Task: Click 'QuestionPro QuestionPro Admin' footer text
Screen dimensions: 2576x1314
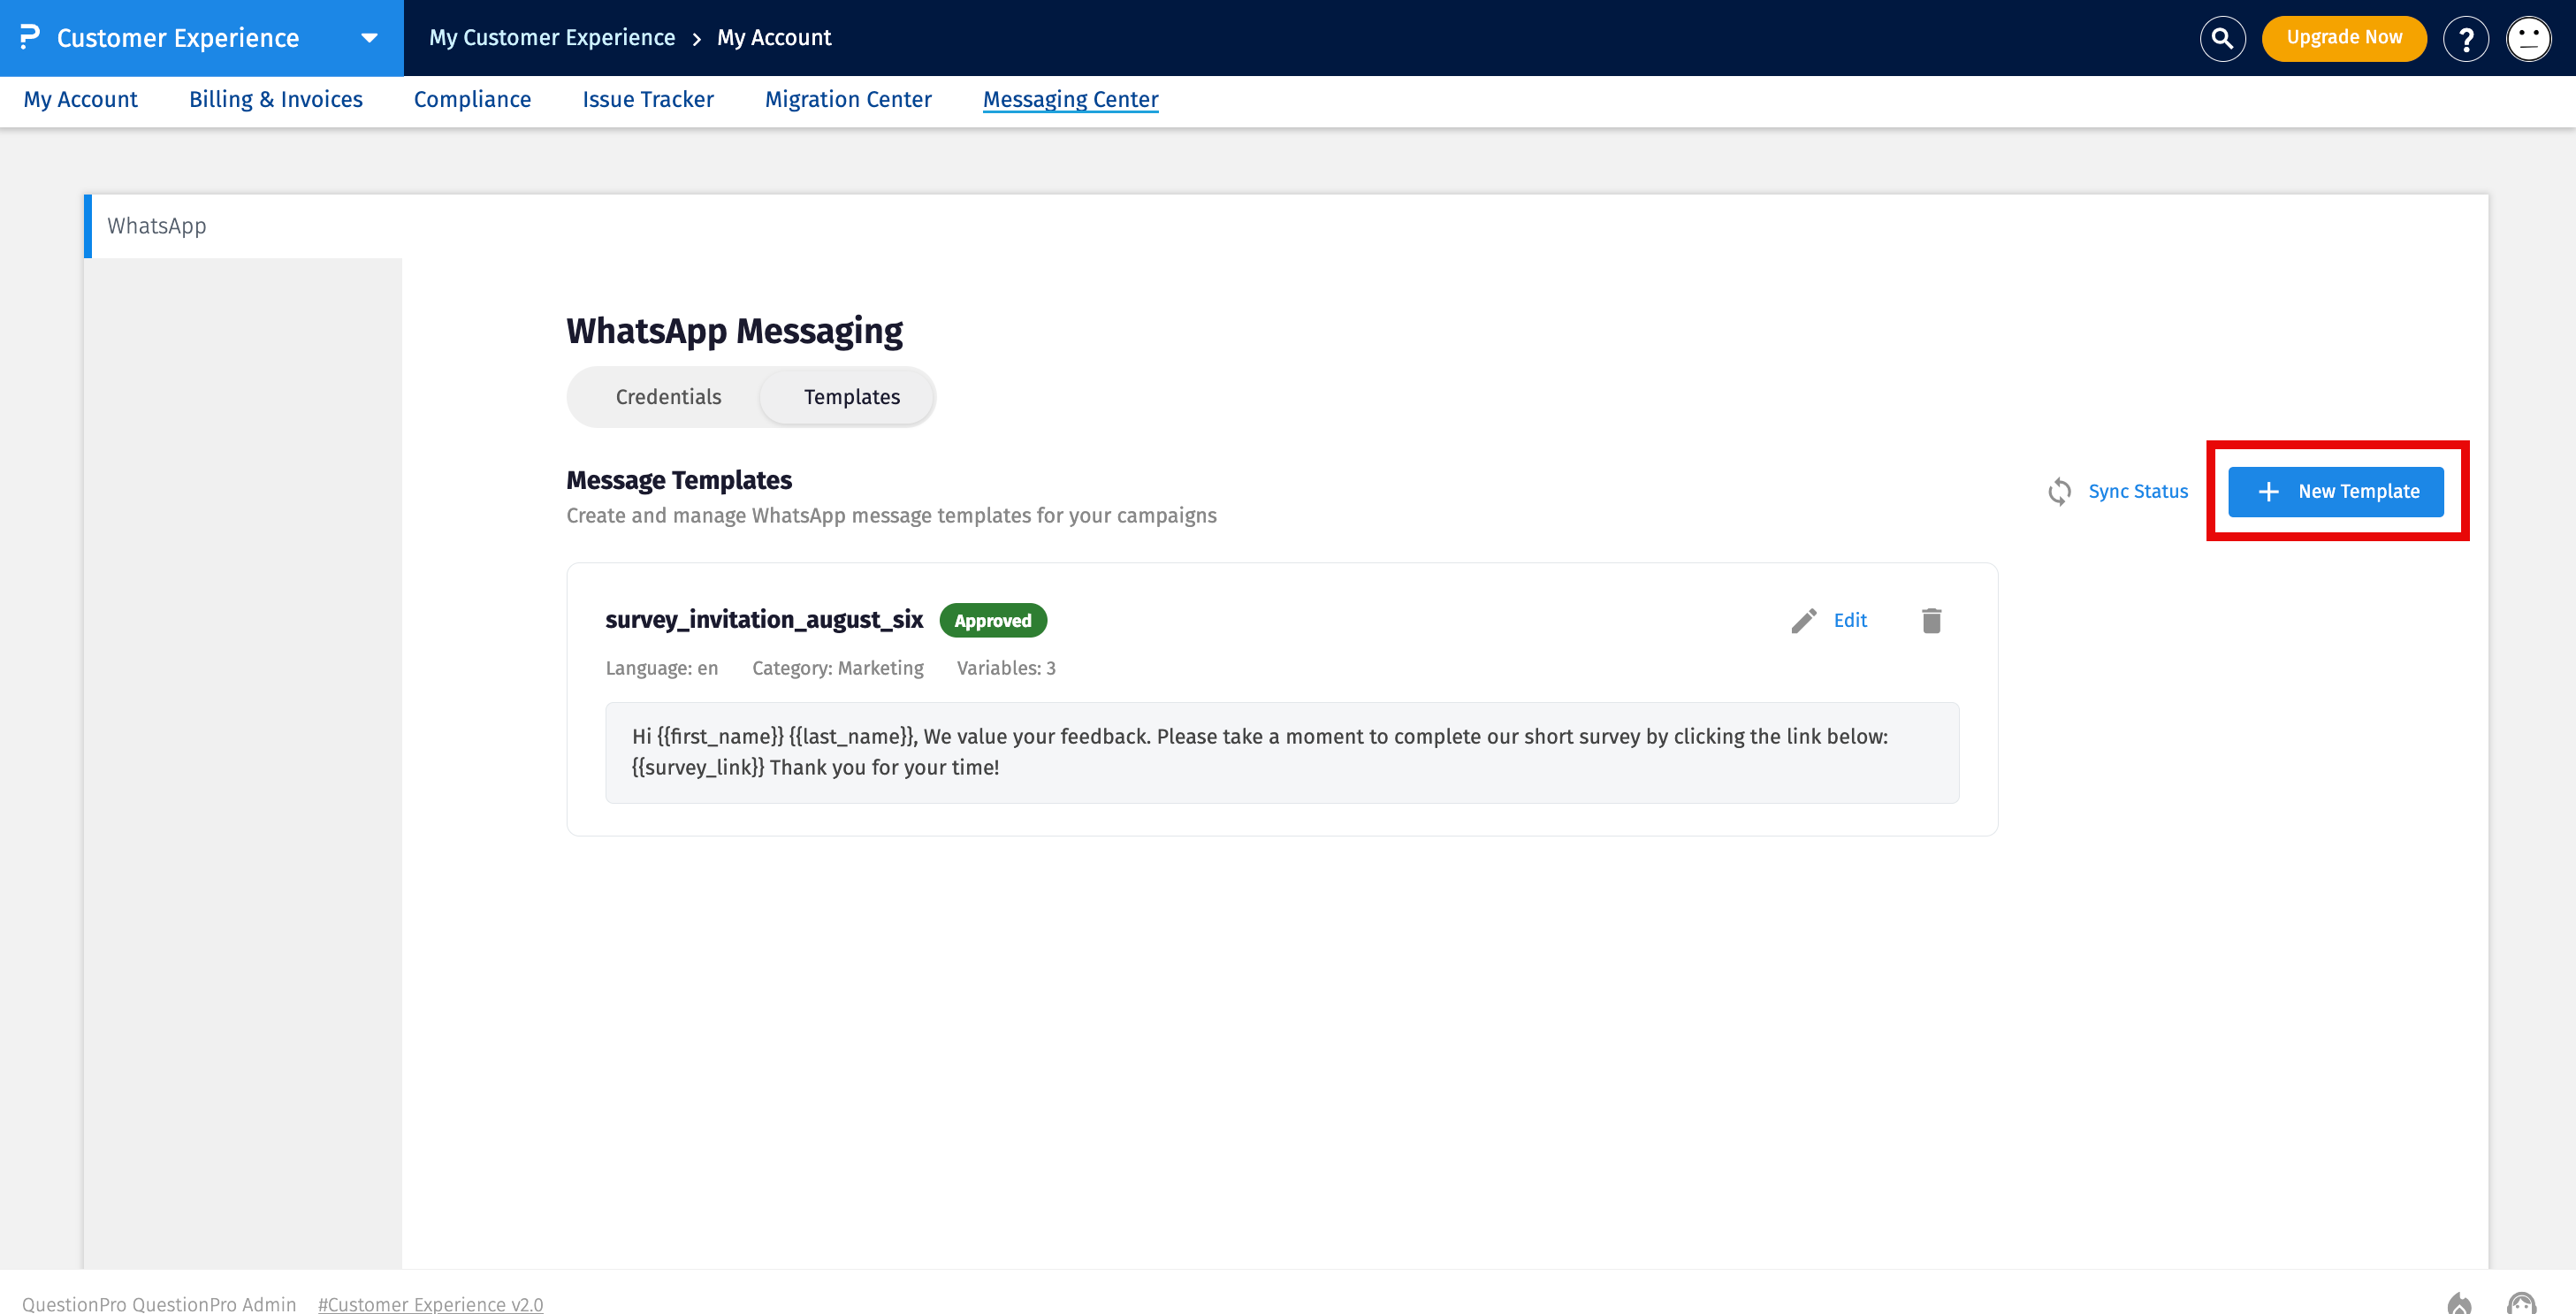Action: pos(159,1303)
